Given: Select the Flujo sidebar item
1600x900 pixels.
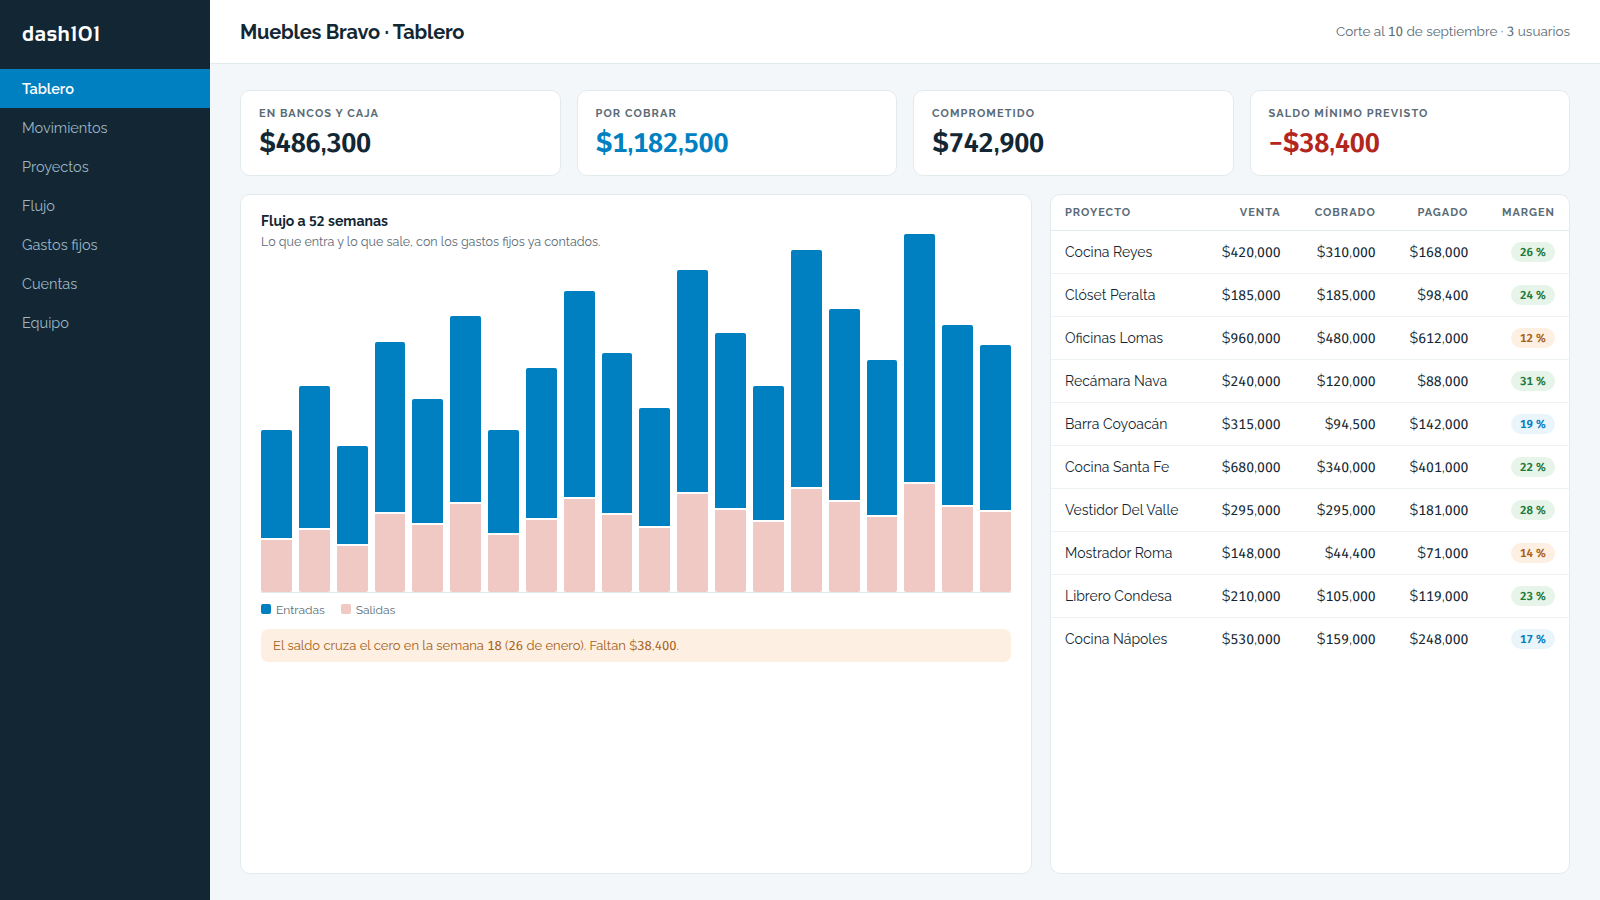Looking at the screenshot, I should pos(105,206).
